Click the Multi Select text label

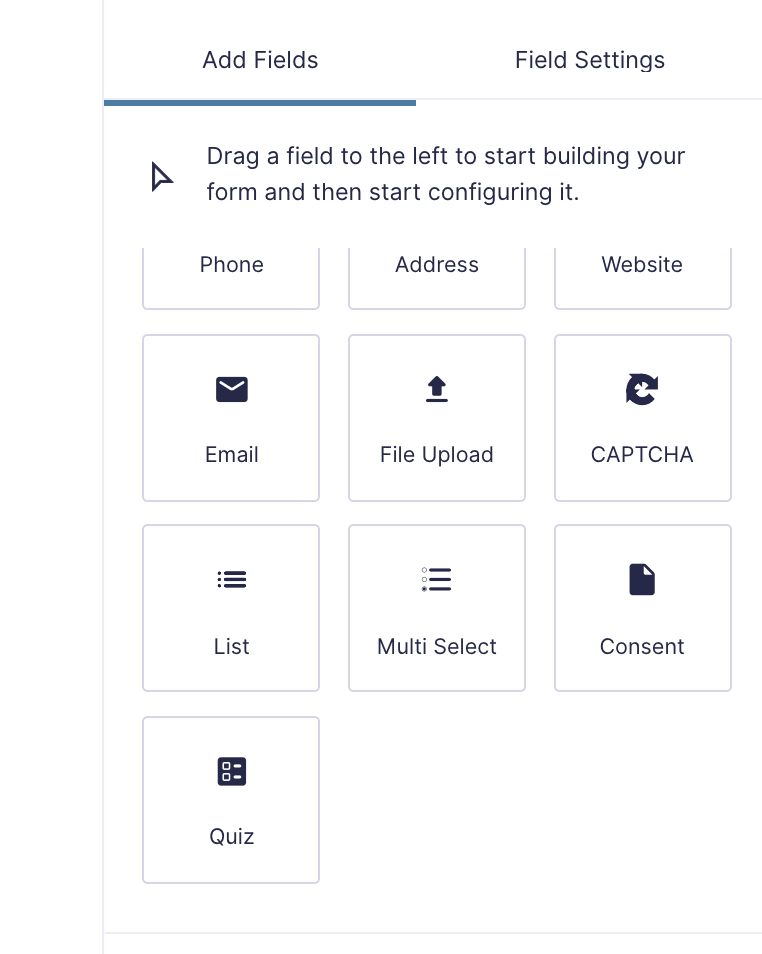437,647
